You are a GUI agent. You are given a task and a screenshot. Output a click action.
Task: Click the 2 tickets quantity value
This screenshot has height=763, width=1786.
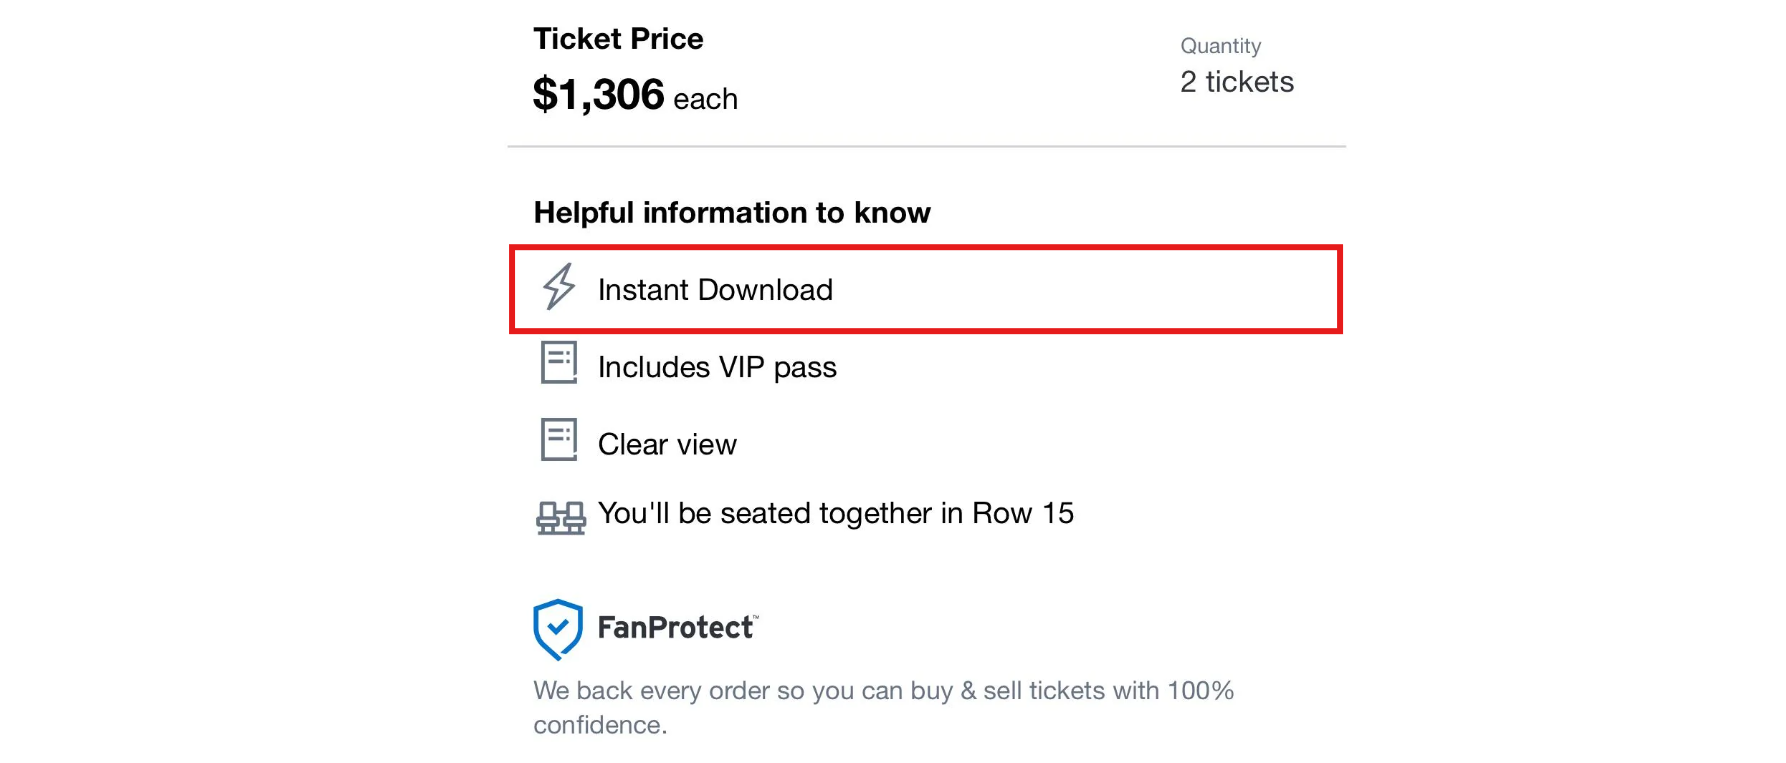point(1236,82)
